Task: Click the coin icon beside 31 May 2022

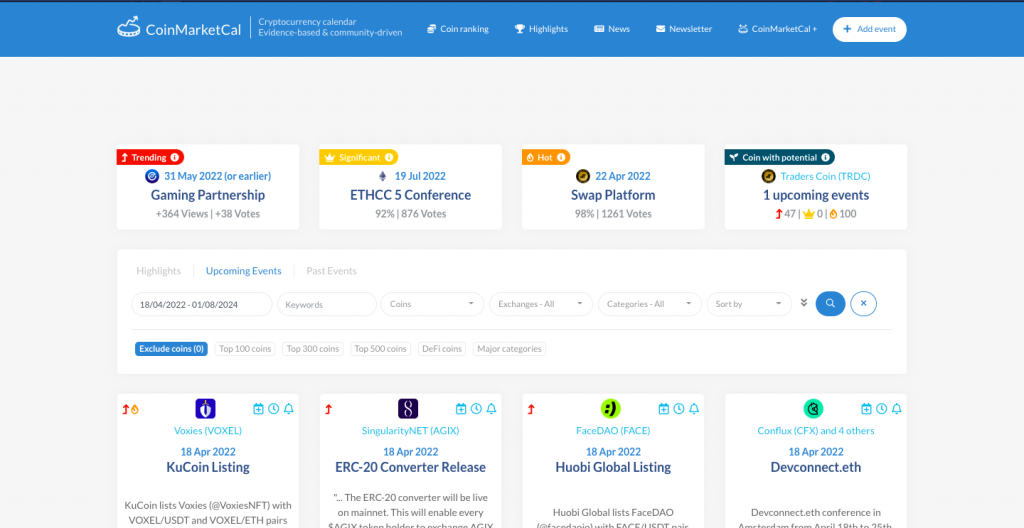Action: point(152,176)
